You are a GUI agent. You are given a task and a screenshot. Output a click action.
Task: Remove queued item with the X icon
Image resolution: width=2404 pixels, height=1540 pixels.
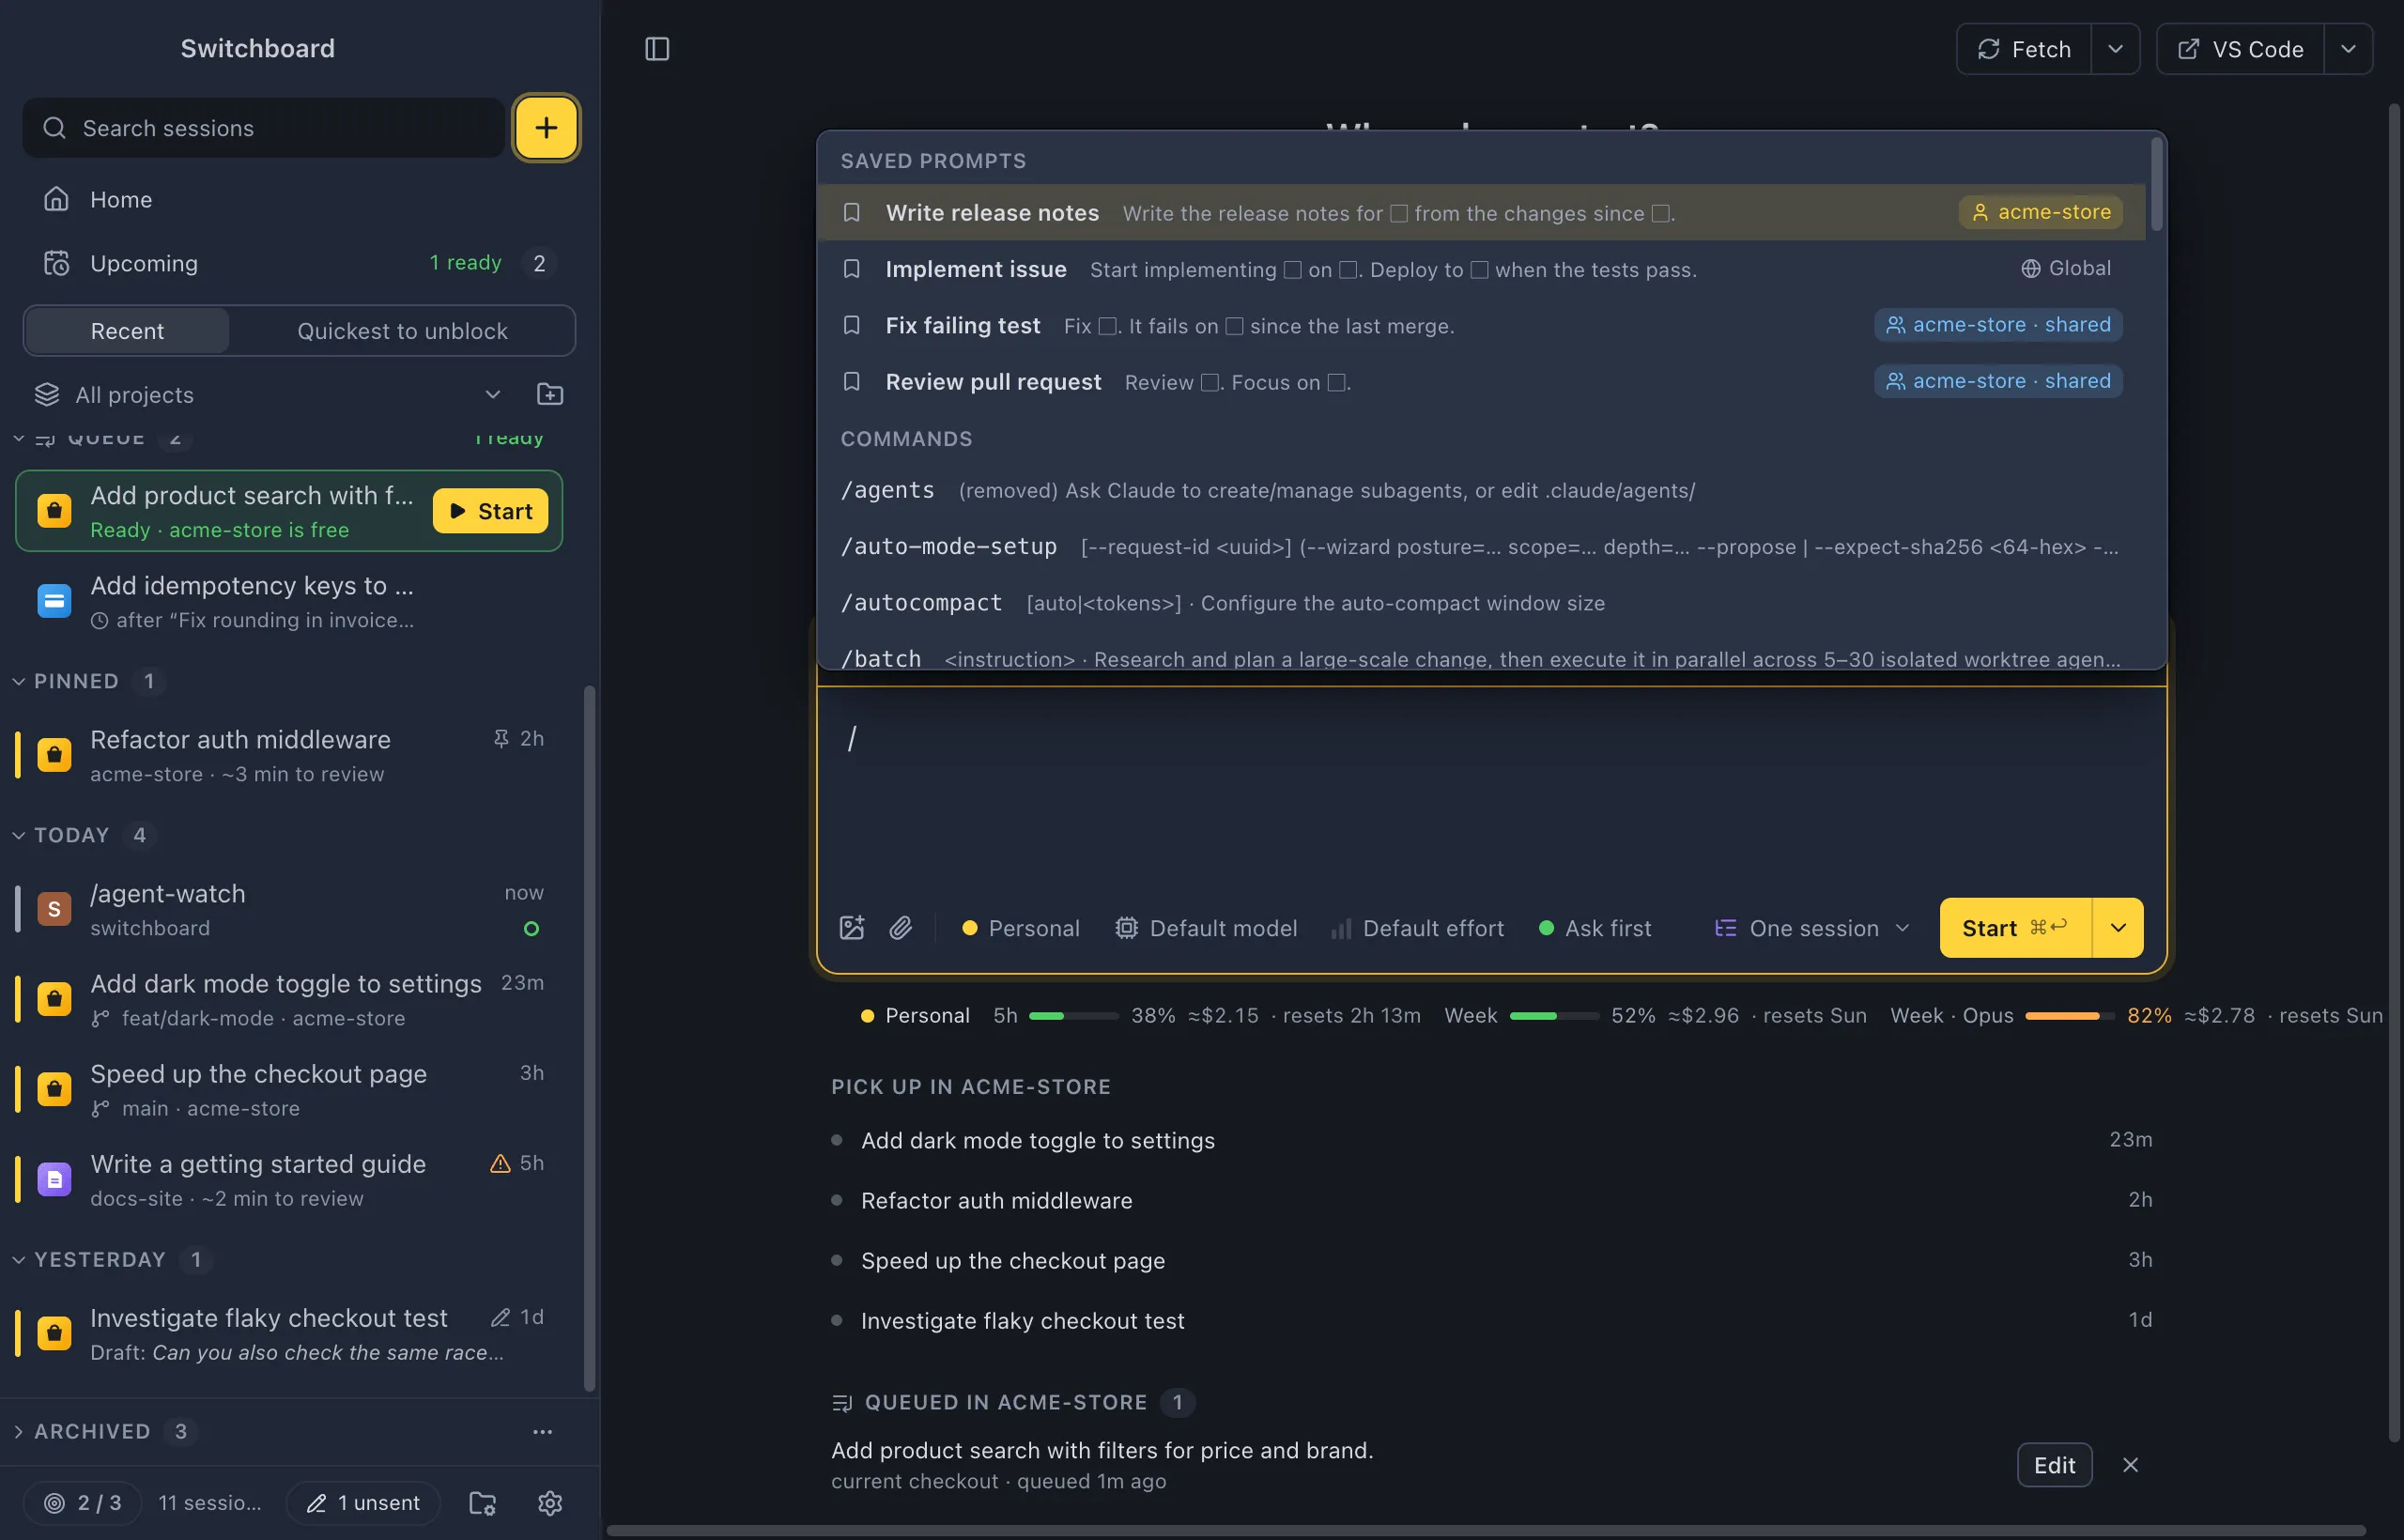(2131, 1465)
